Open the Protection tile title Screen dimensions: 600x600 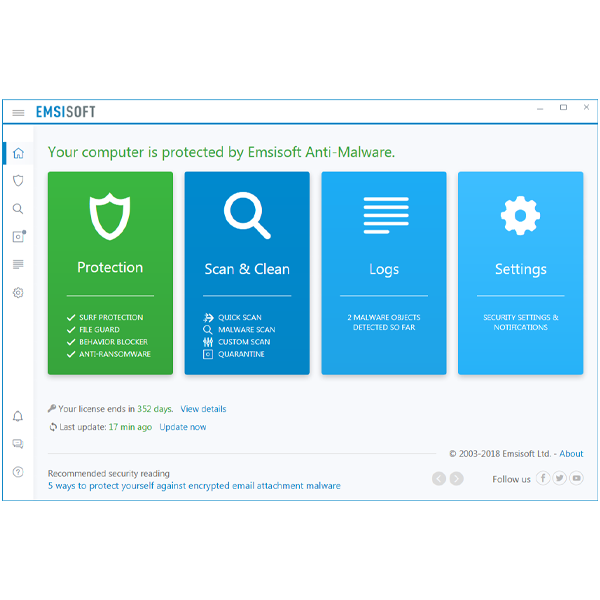coord(110,267)
